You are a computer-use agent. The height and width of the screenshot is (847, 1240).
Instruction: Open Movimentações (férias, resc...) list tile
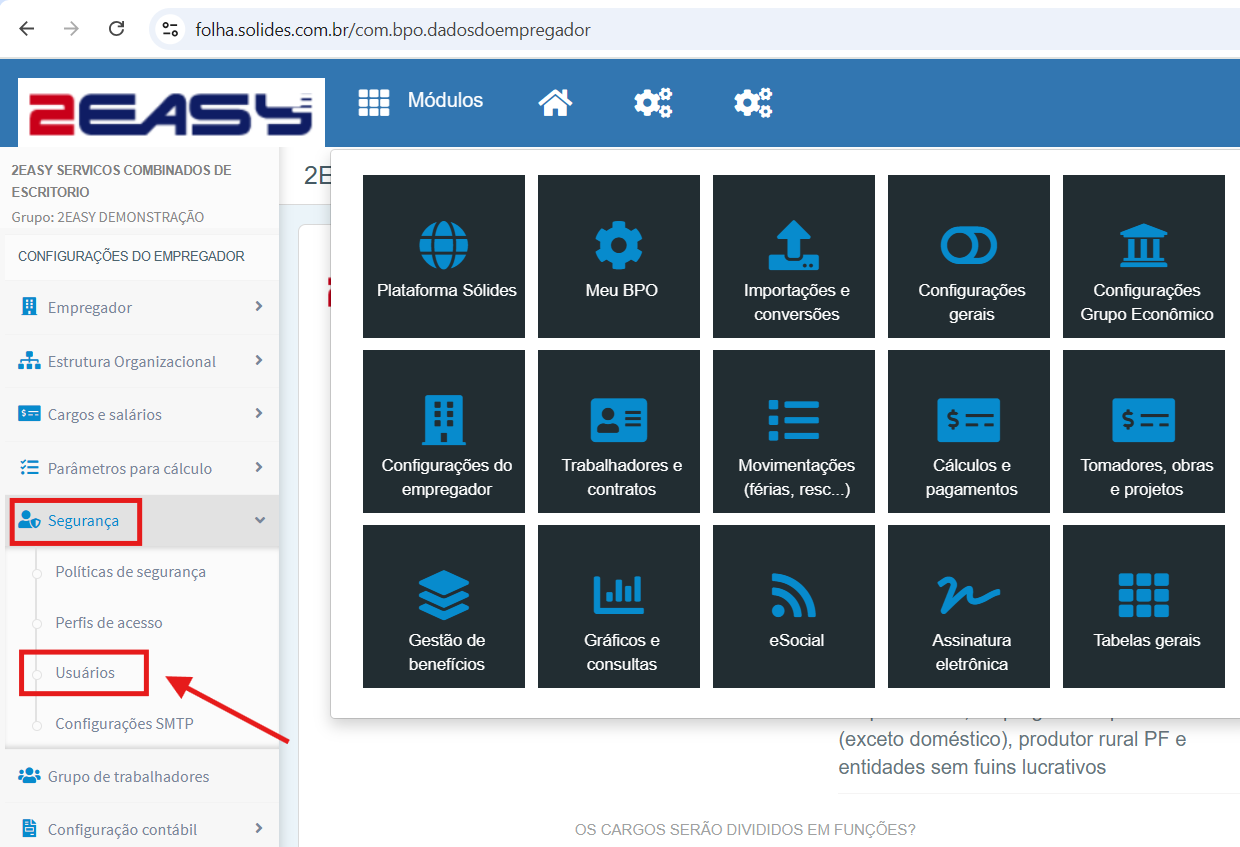point(794,432)
